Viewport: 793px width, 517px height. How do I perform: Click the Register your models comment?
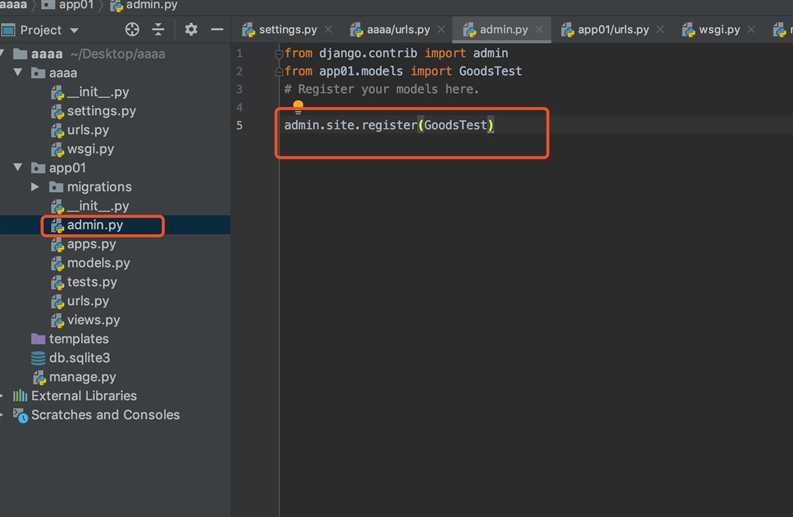pos(381,90)
